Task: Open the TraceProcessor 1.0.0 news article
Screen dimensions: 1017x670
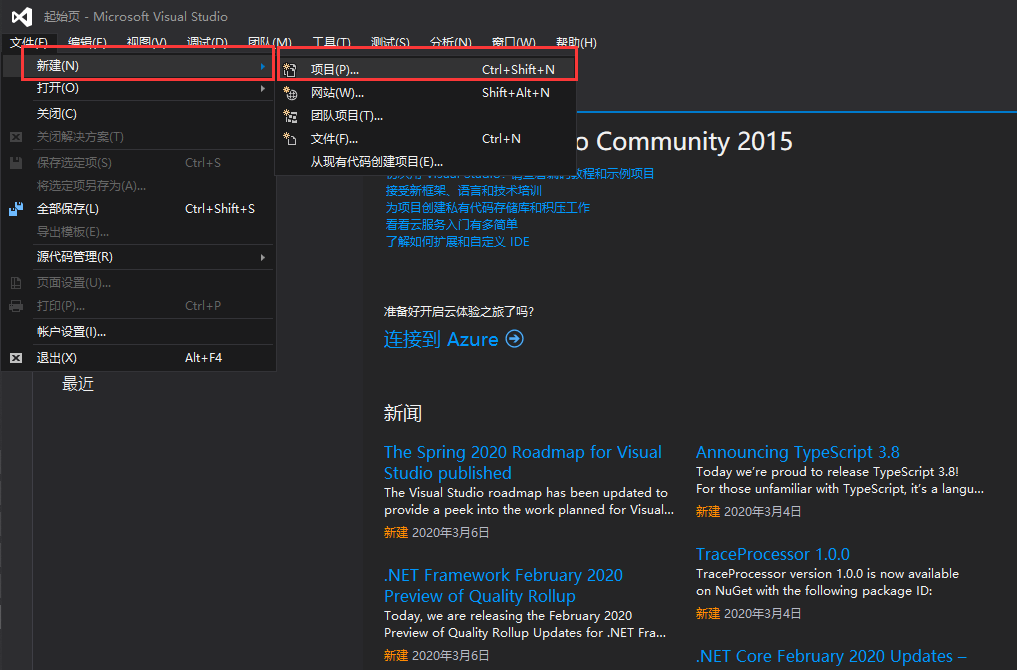Action: tap(772, 554)
